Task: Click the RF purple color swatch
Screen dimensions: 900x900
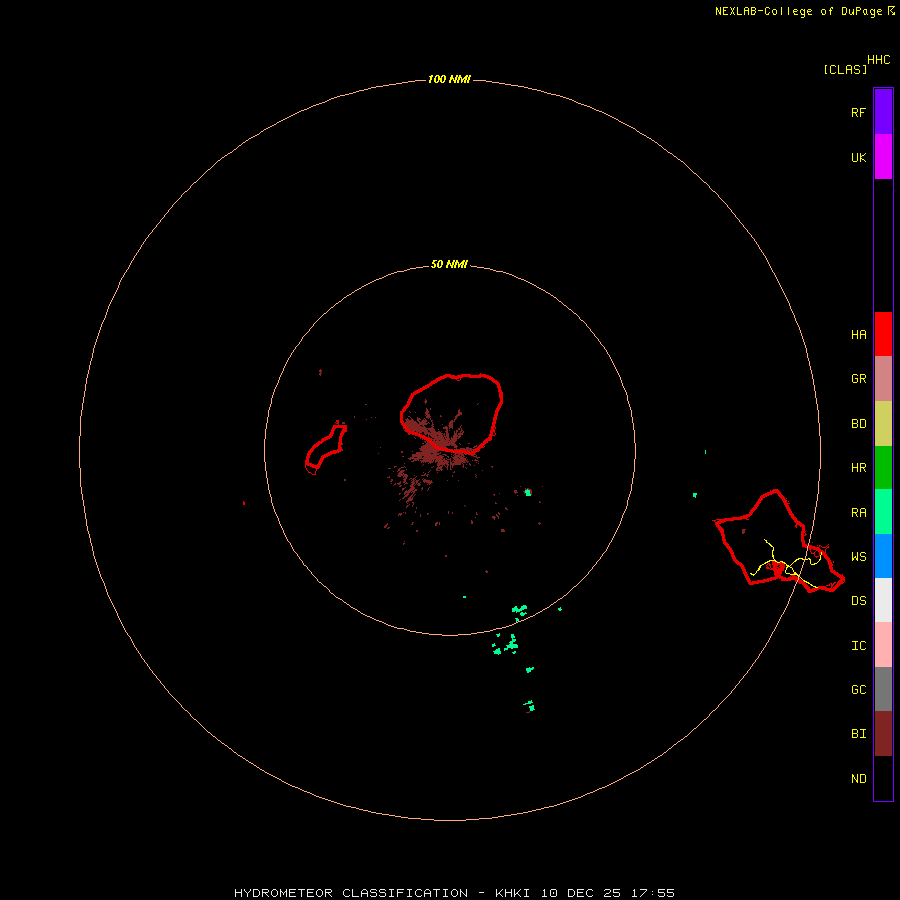Action: [x=883, y=112]
